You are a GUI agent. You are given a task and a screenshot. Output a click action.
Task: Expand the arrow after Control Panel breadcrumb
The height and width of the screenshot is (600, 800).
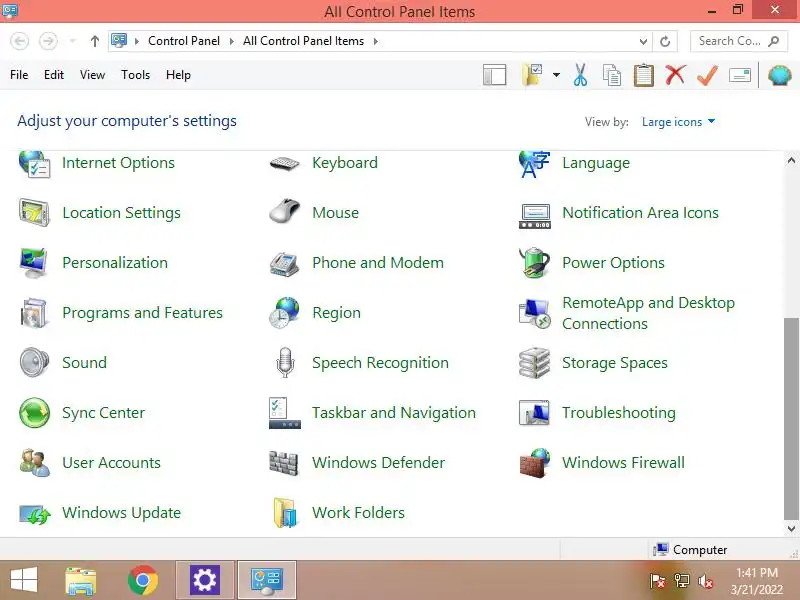[x=232, y=41]
